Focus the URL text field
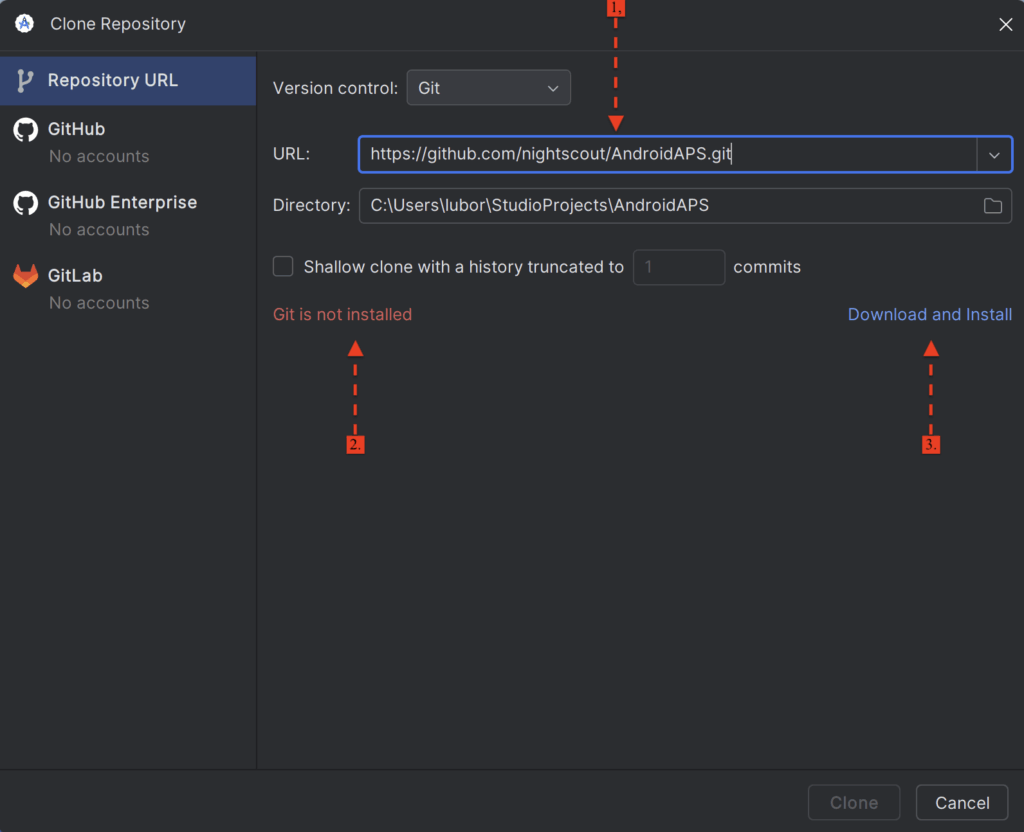This screenshot has width=1024, height=832. tap(660, 155)
